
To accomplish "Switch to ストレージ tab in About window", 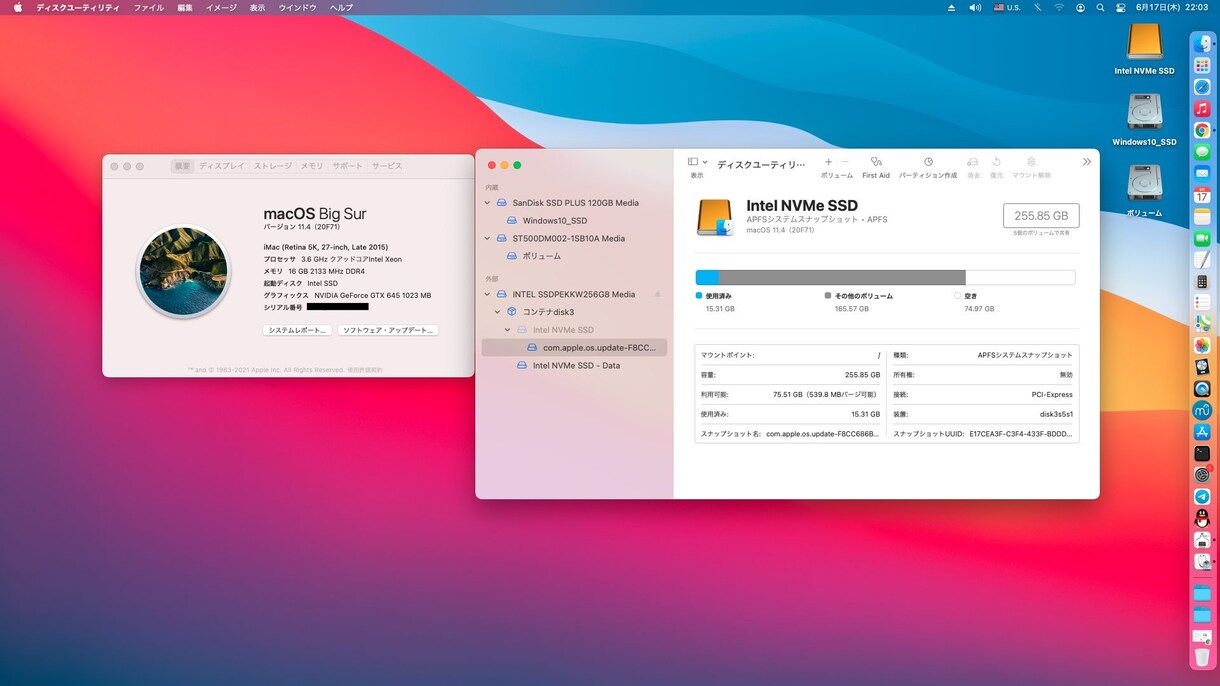I will [x=272, y=166].
